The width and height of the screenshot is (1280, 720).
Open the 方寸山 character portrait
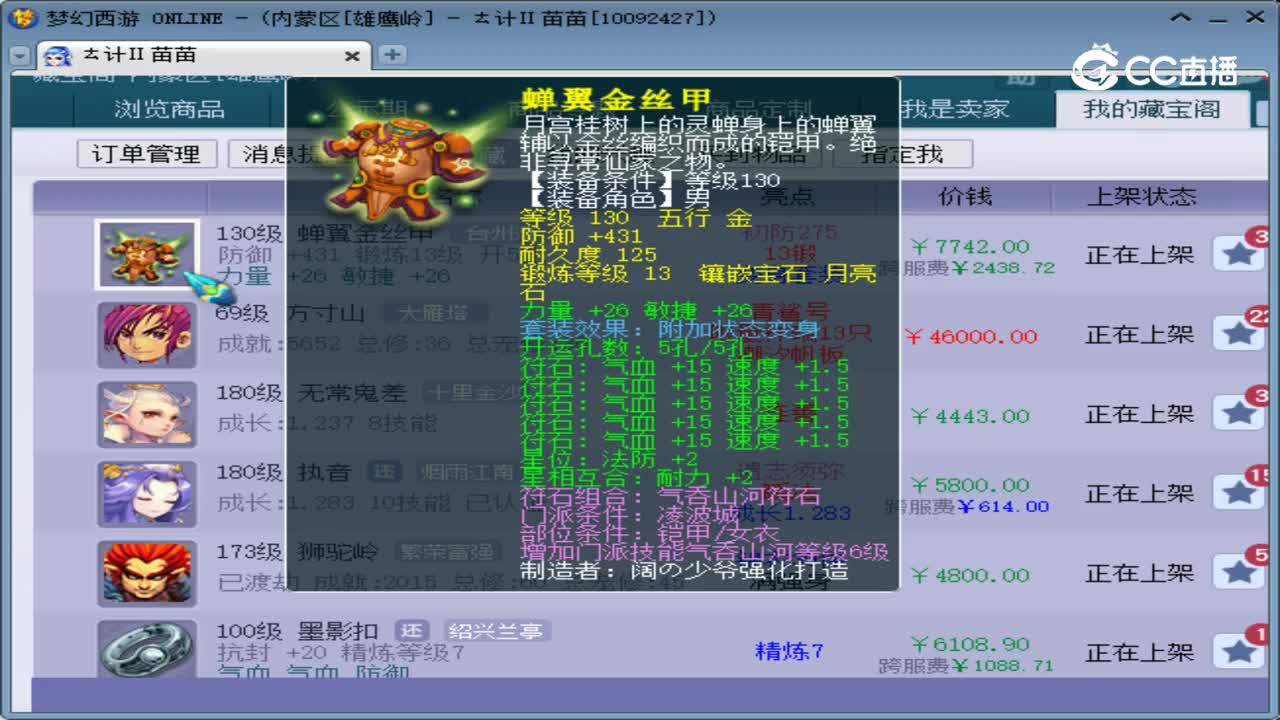[x=146, y=335]
